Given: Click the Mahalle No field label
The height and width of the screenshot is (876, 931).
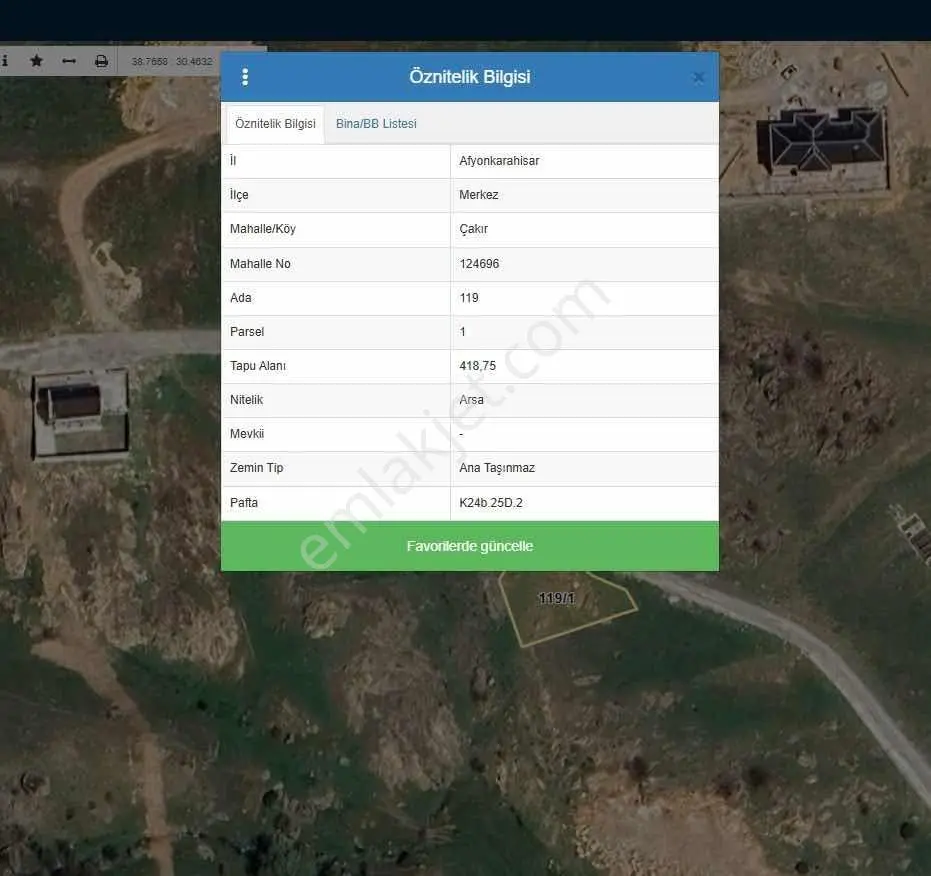Looking at the screenshot, I should [260, 264].
